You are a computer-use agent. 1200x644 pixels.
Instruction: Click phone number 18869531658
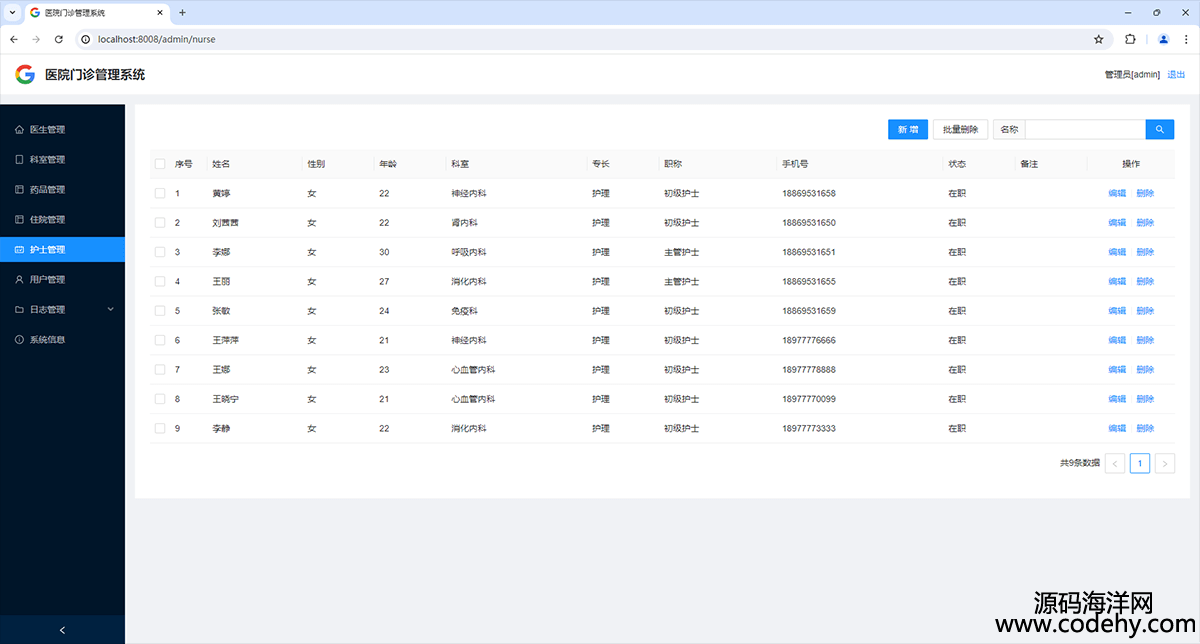click(x=809, y=193)
